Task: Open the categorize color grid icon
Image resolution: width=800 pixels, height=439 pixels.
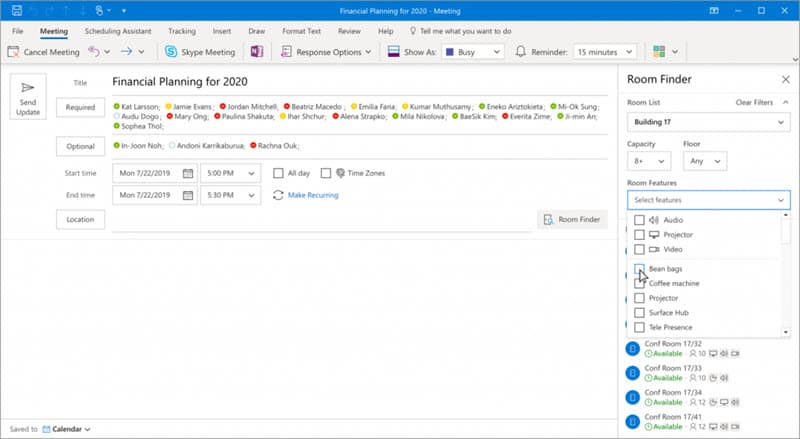Action: [659, 52]
